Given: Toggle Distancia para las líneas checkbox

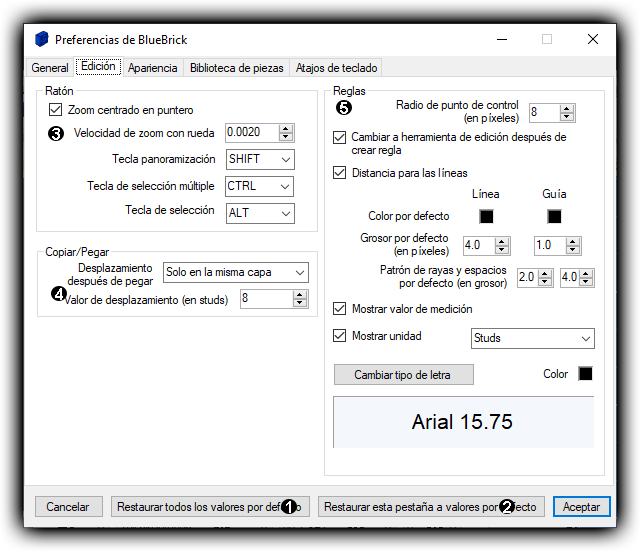Looking at the screenshot, I should [x=340, y=173].
